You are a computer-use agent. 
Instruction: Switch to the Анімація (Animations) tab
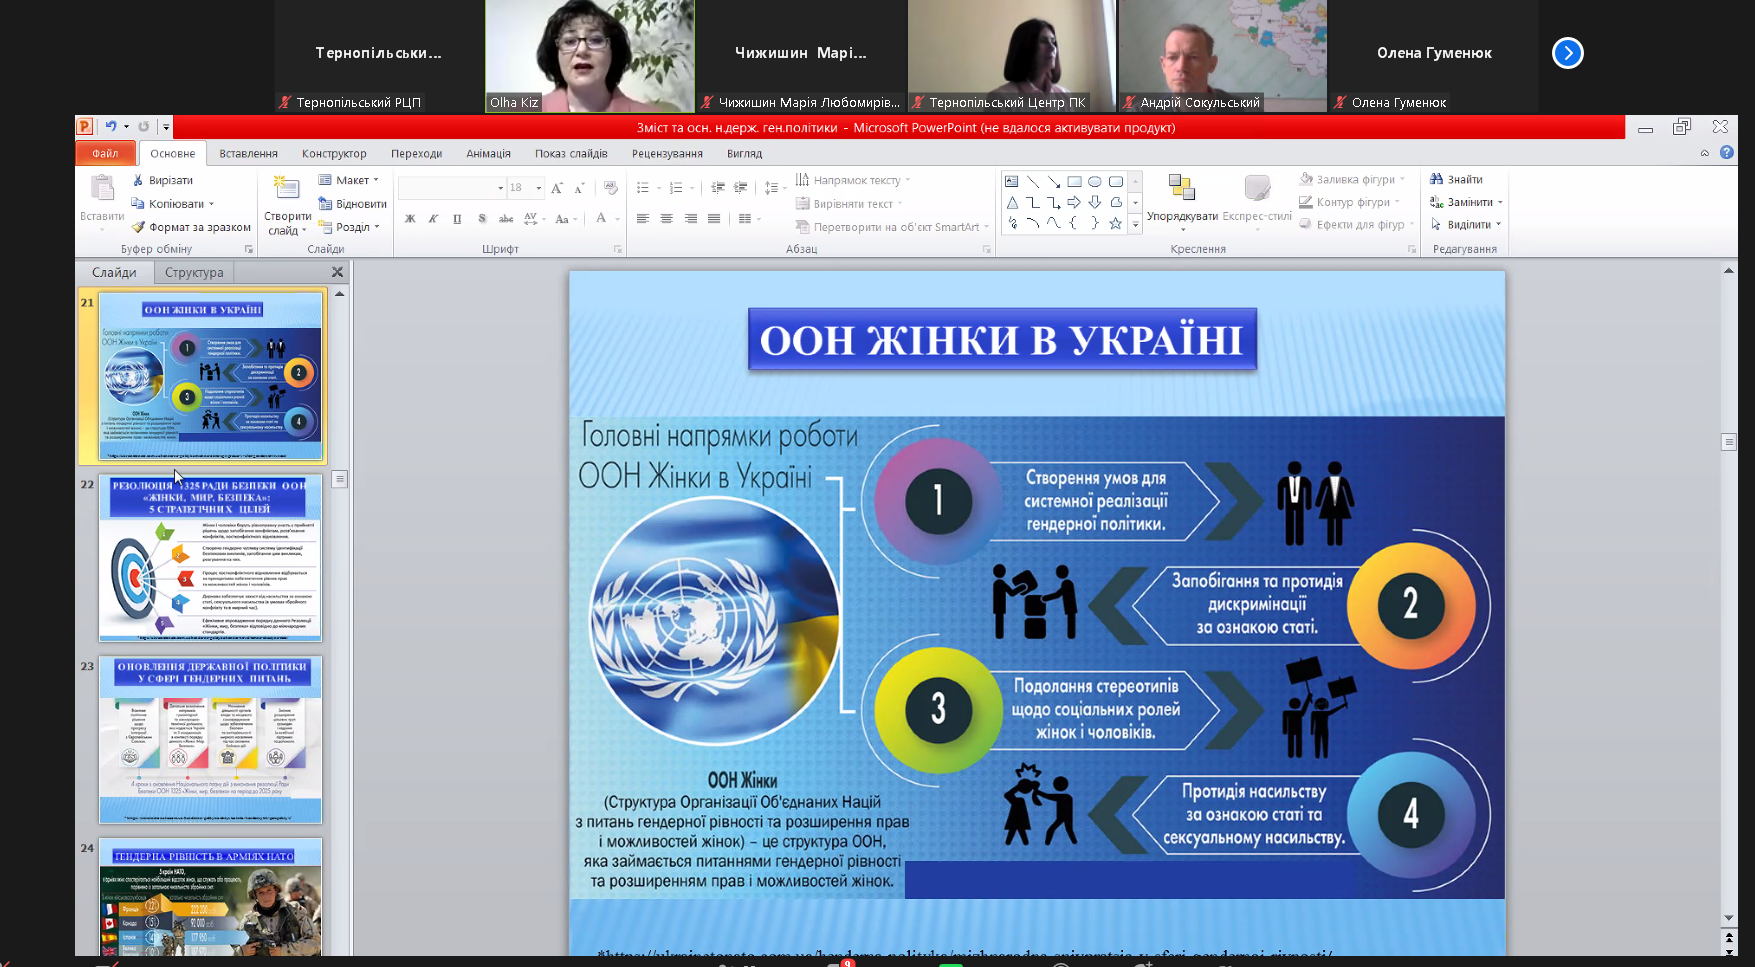coord(488,154)
